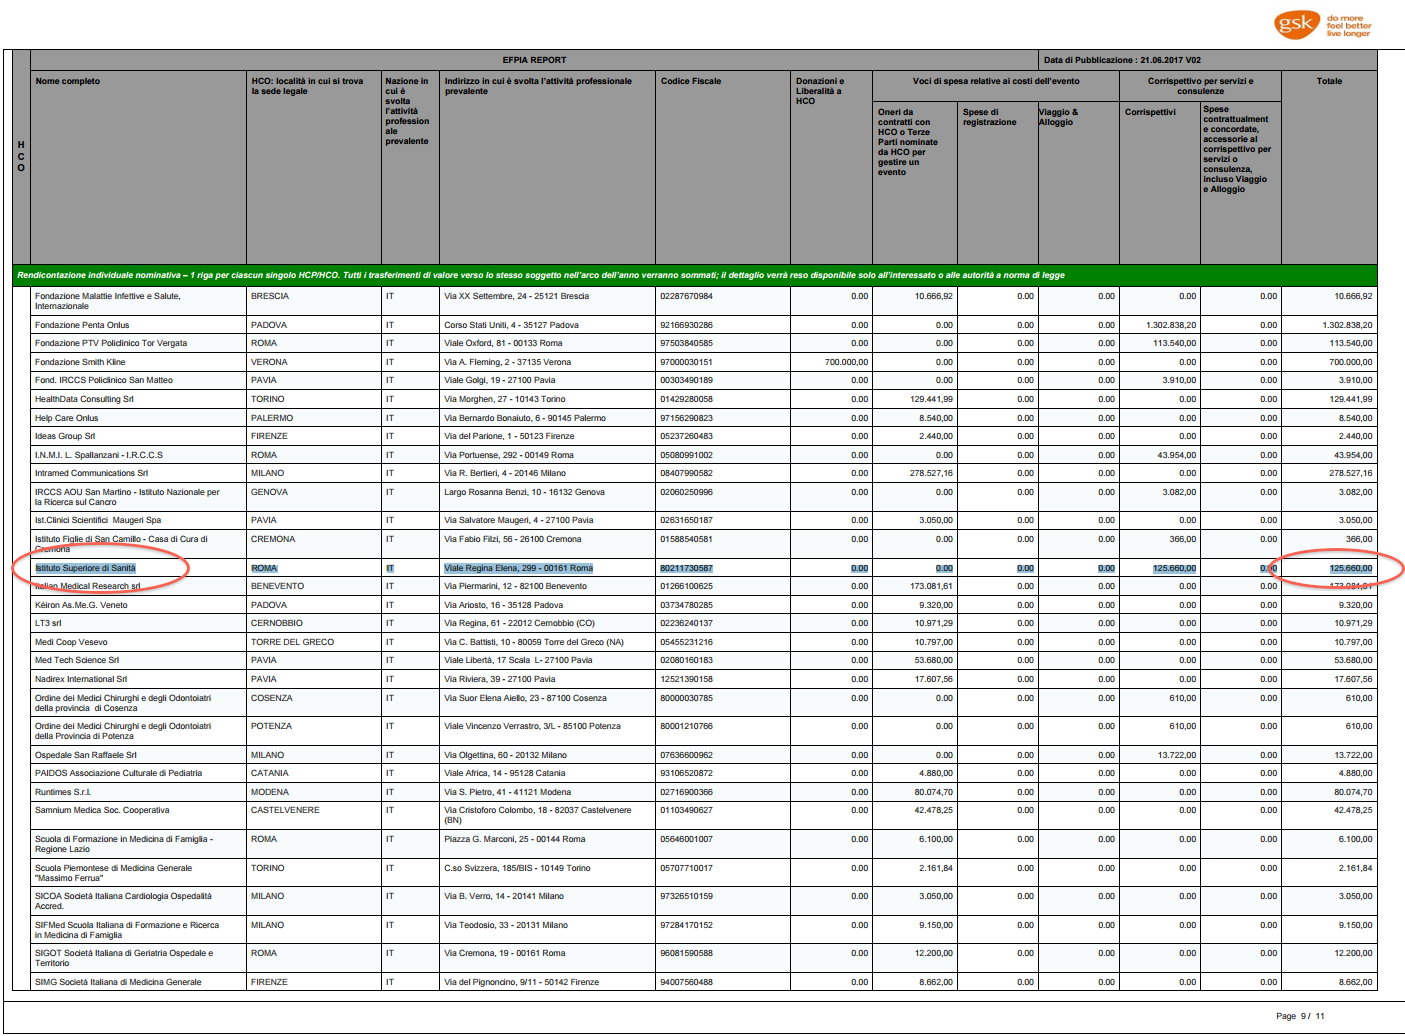This screenshot has width=1405, height=1036.
Task: Select the Totale column header
Action: coord(1328,82)
